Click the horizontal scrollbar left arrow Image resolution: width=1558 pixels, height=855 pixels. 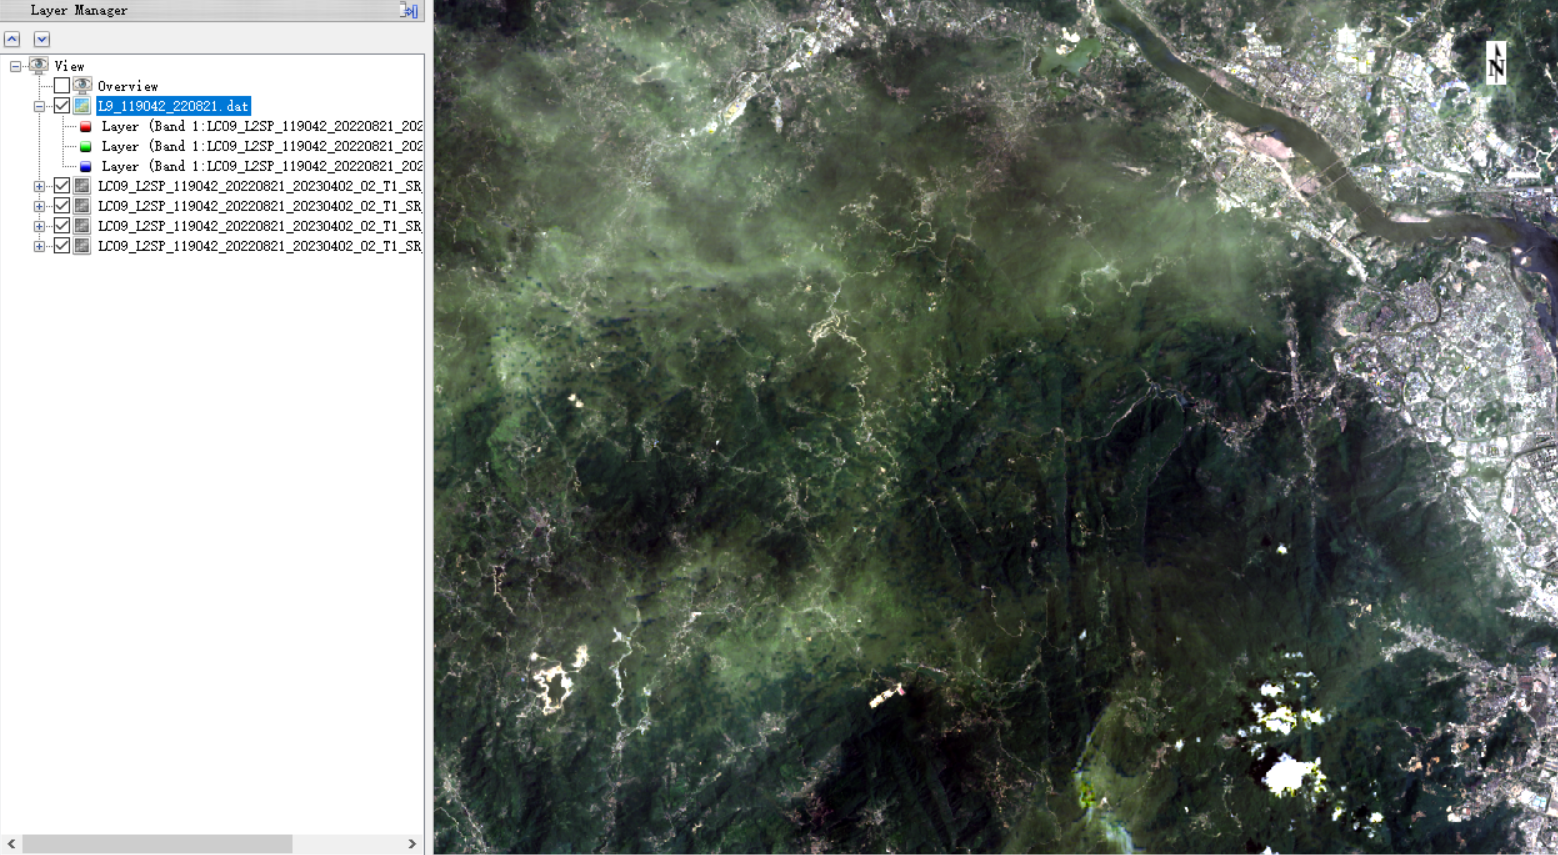pos(11,844)
